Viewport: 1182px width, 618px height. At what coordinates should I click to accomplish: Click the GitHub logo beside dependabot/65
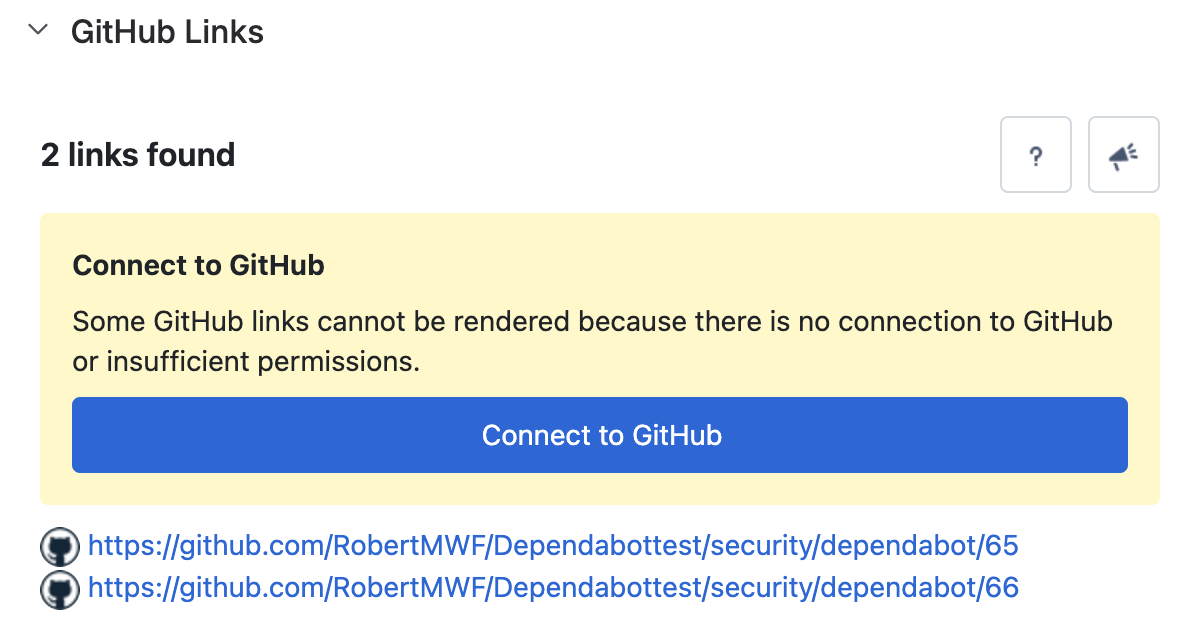pyautogui.click(x=60, y=546)
